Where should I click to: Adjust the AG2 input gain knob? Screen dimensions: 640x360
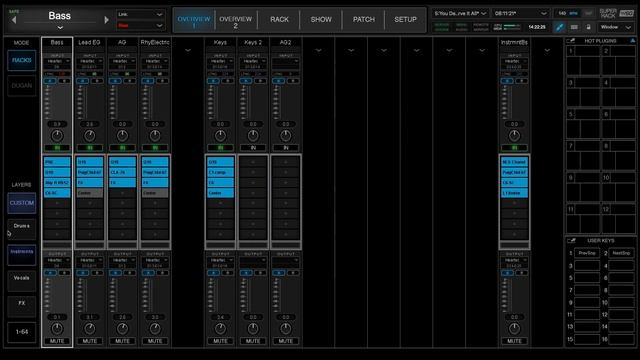pos(286,136)
